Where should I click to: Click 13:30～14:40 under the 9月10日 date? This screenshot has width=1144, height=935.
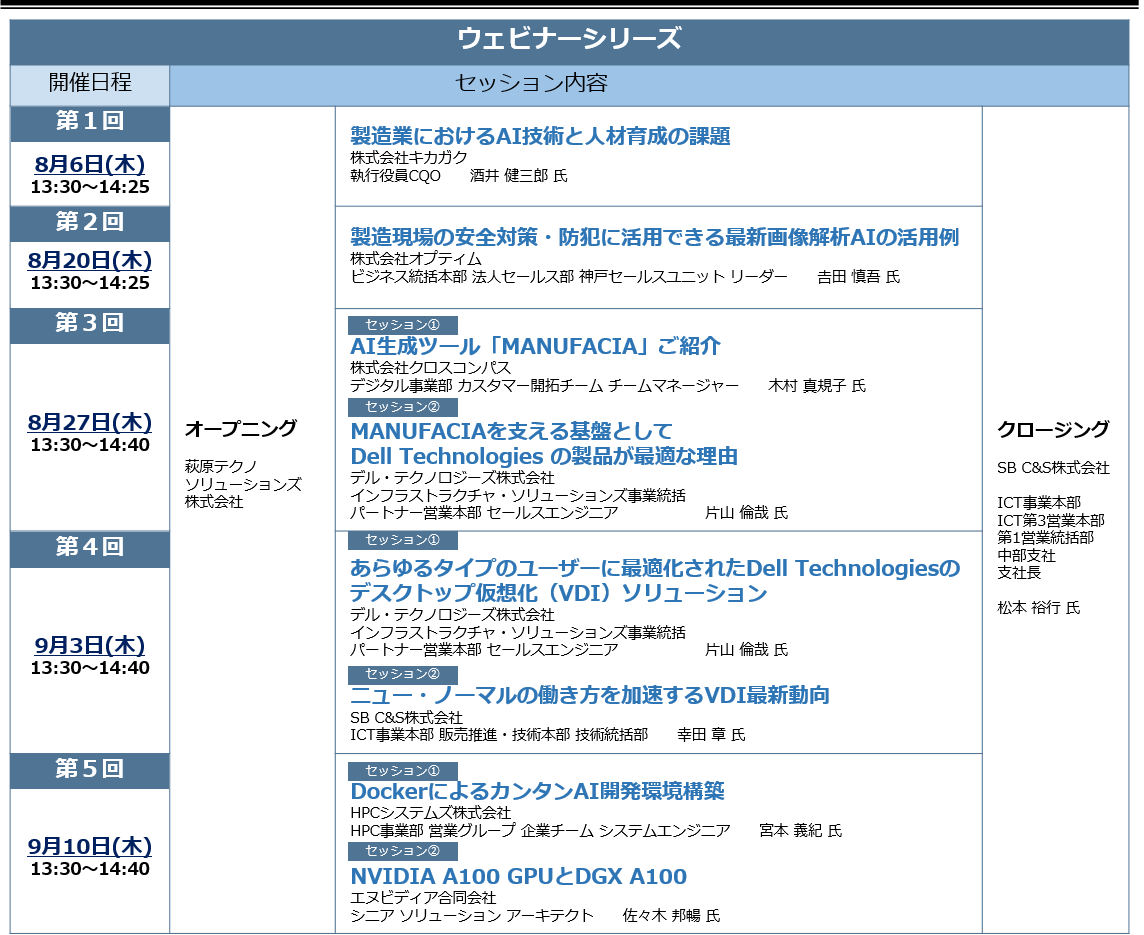[x=90, y=869]
